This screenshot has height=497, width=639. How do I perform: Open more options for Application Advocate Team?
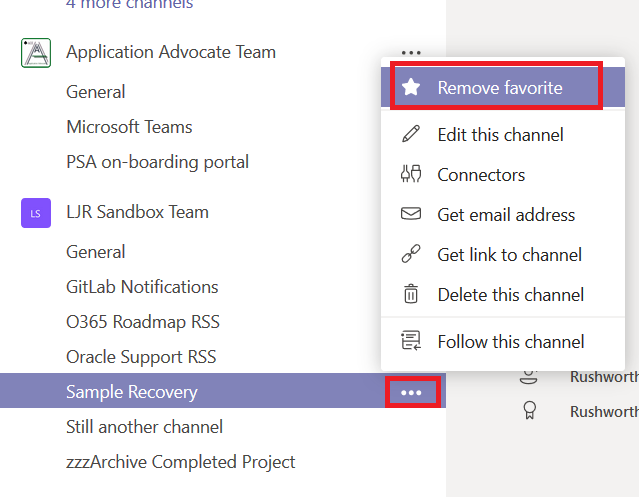coord(410,52)
